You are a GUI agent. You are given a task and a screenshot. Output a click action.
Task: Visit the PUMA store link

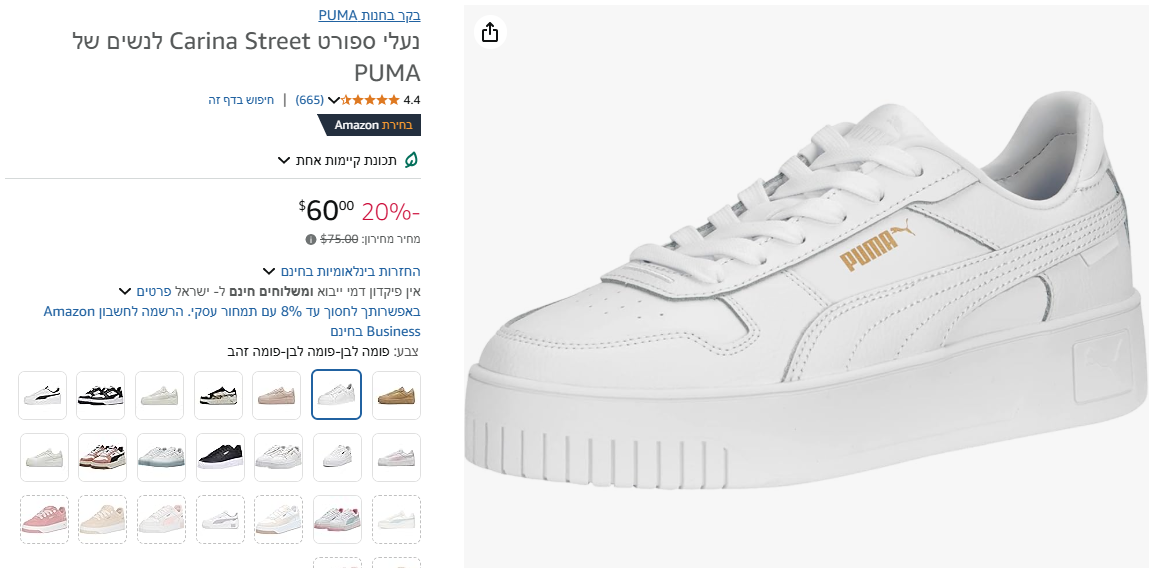[x=369, y=15]
